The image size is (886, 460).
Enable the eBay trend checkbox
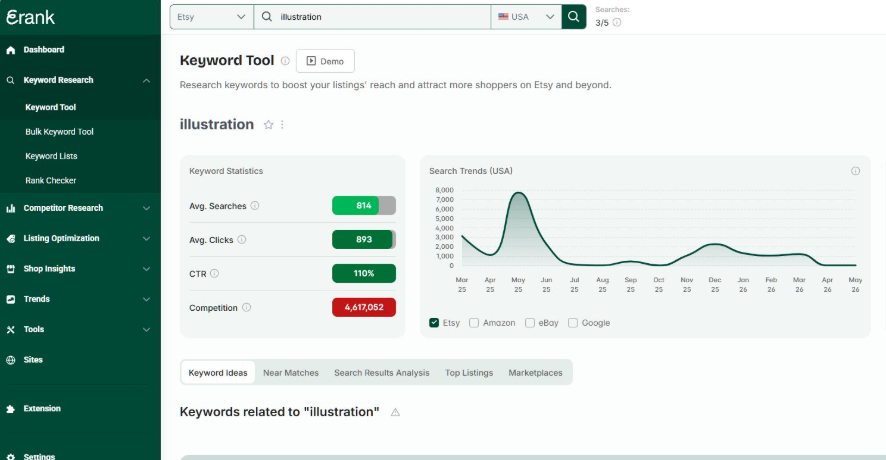coord(529,323)
